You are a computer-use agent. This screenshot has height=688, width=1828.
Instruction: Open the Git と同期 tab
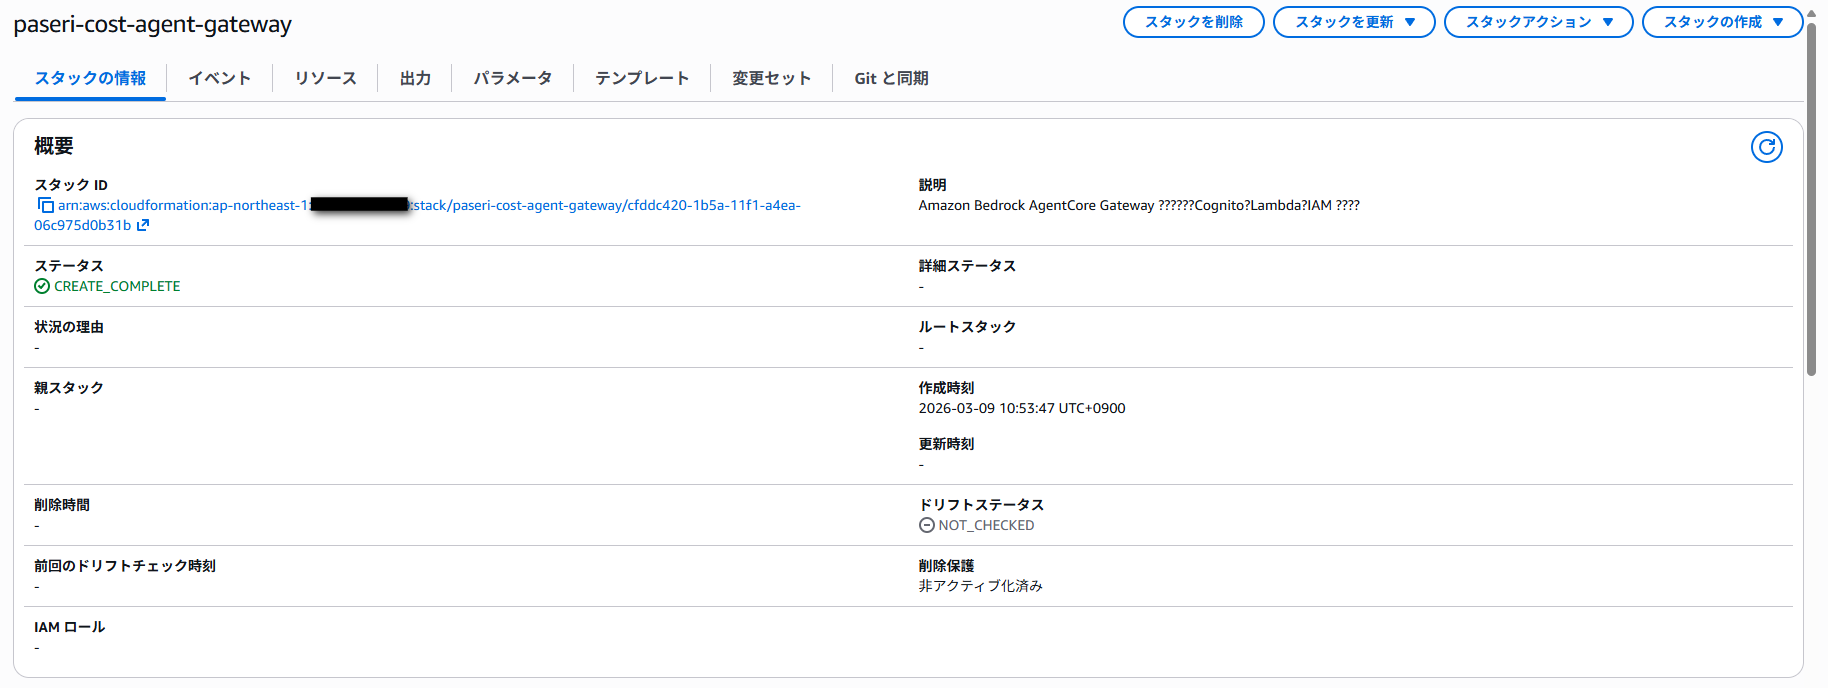(x=891, y=78)
